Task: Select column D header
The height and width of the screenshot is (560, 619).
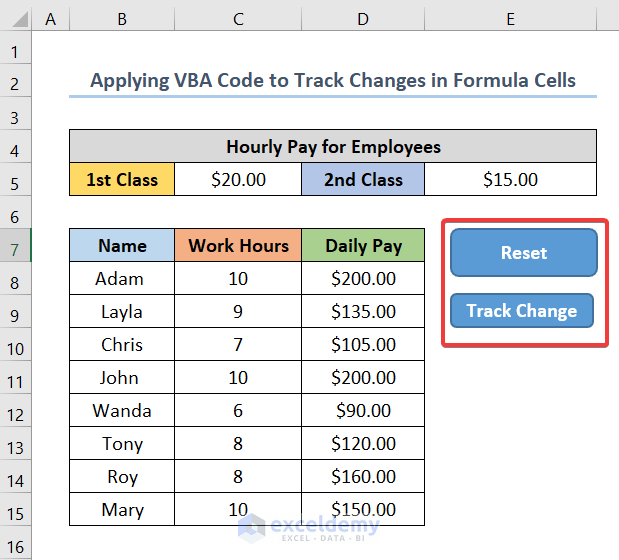Action: 363,19
